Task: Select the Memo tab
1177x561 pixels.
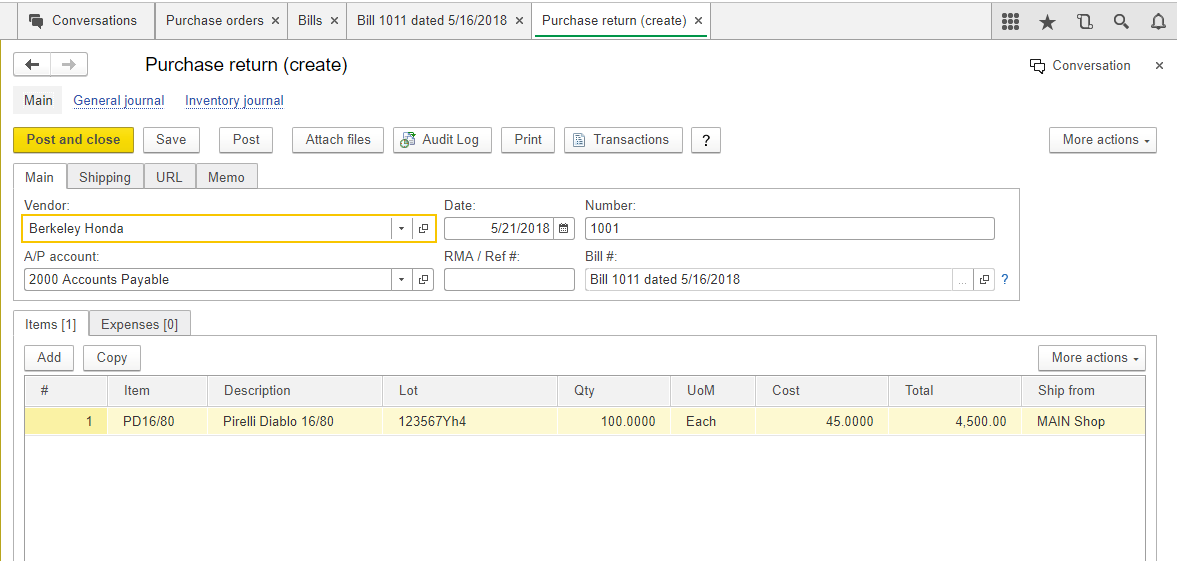Action: pos(227,177)
